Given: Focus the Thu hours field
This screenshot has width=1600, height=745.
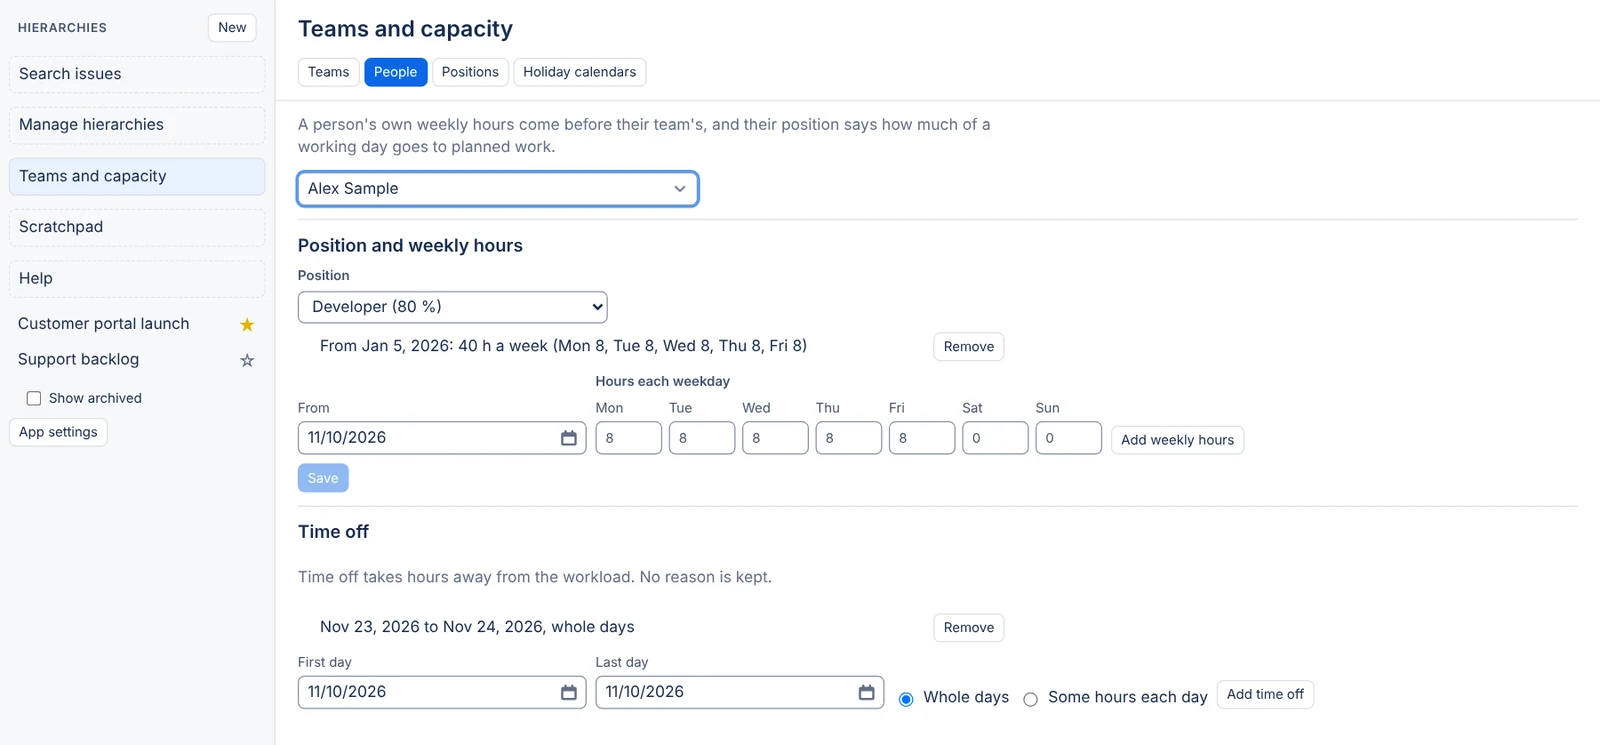Looking at the screenshot, I should tap(848, 438).
